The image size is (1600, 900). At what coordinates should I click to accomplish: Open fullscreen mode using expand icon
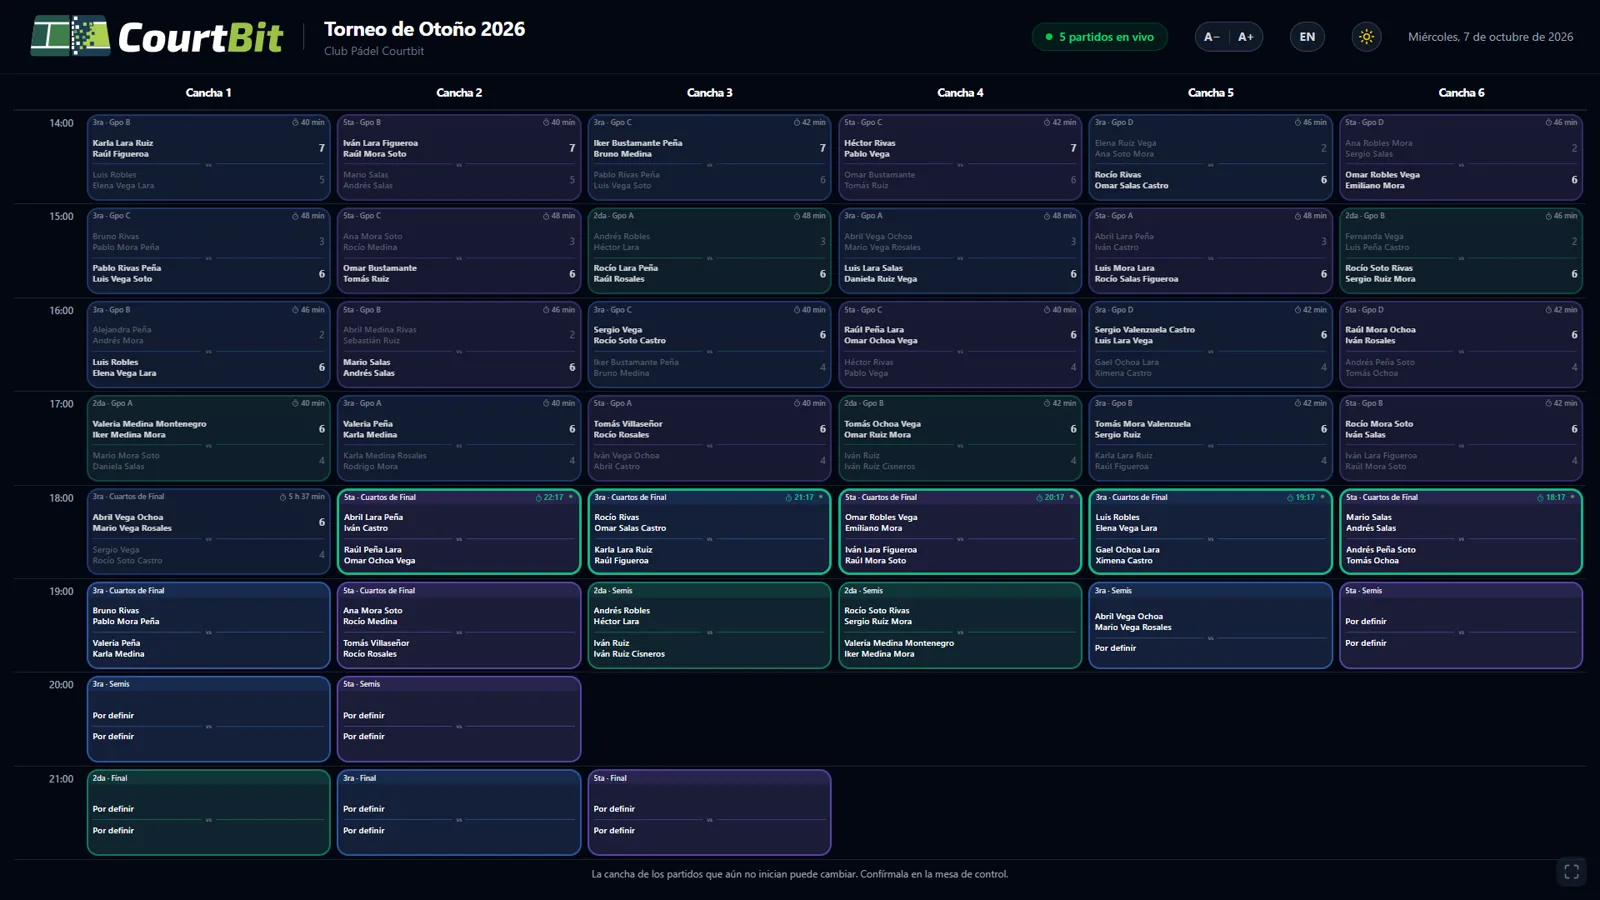[1571, 872]
